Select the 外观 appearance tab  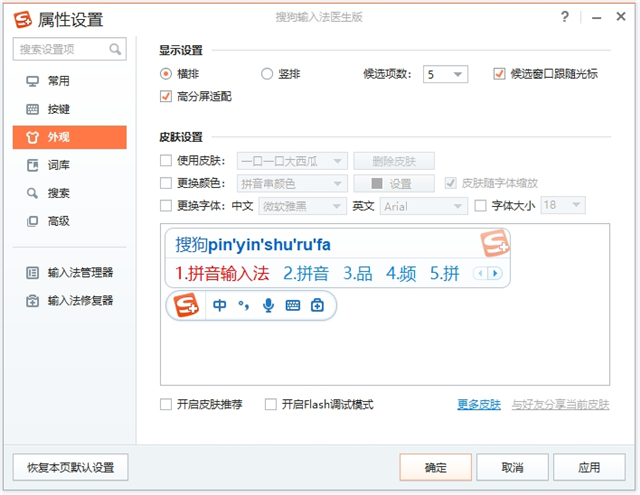click(x=69, y=137)
